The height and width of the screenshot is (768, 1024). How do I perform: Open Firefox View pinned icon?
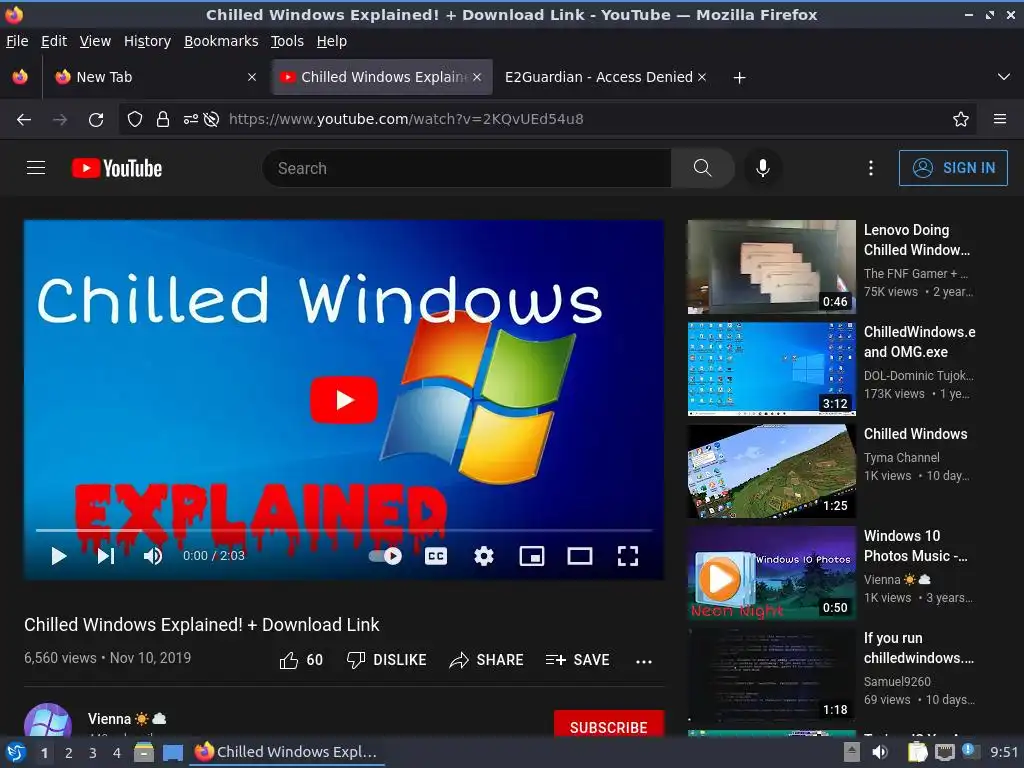coord(20,77)
